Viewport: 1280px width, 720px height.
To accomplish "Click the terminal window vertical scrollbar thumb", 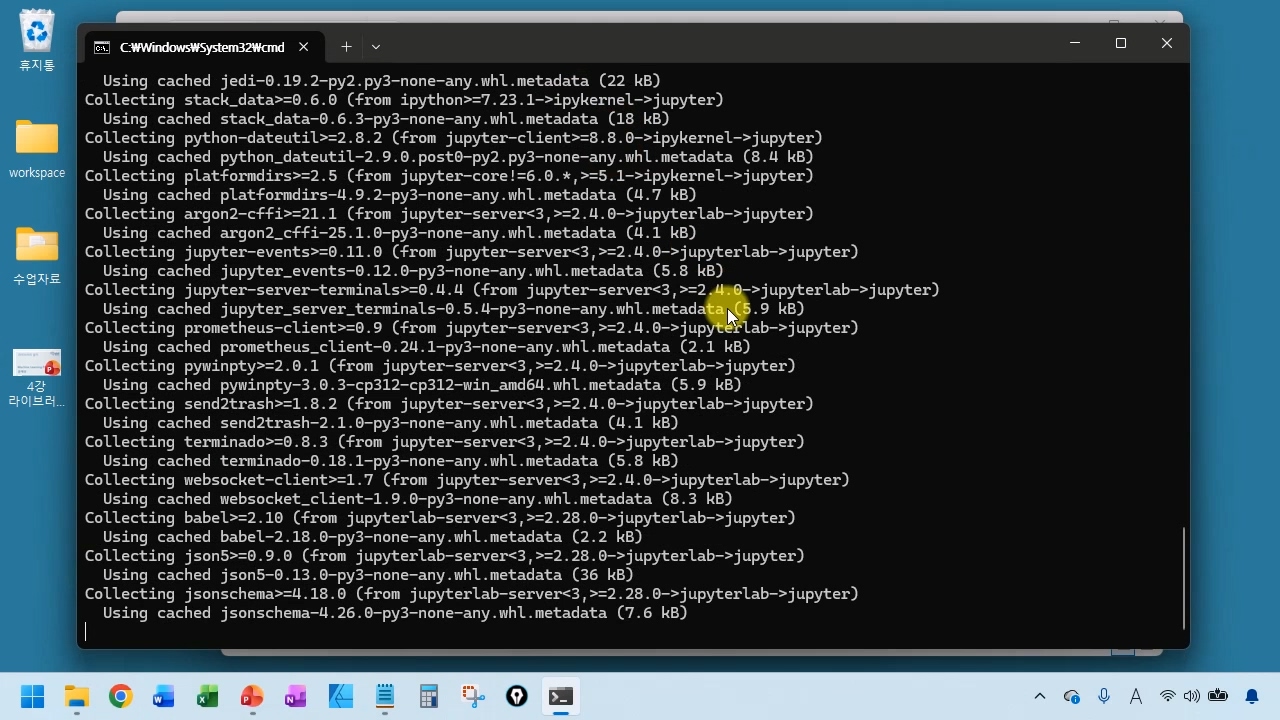I will (x=1184, y=578).
